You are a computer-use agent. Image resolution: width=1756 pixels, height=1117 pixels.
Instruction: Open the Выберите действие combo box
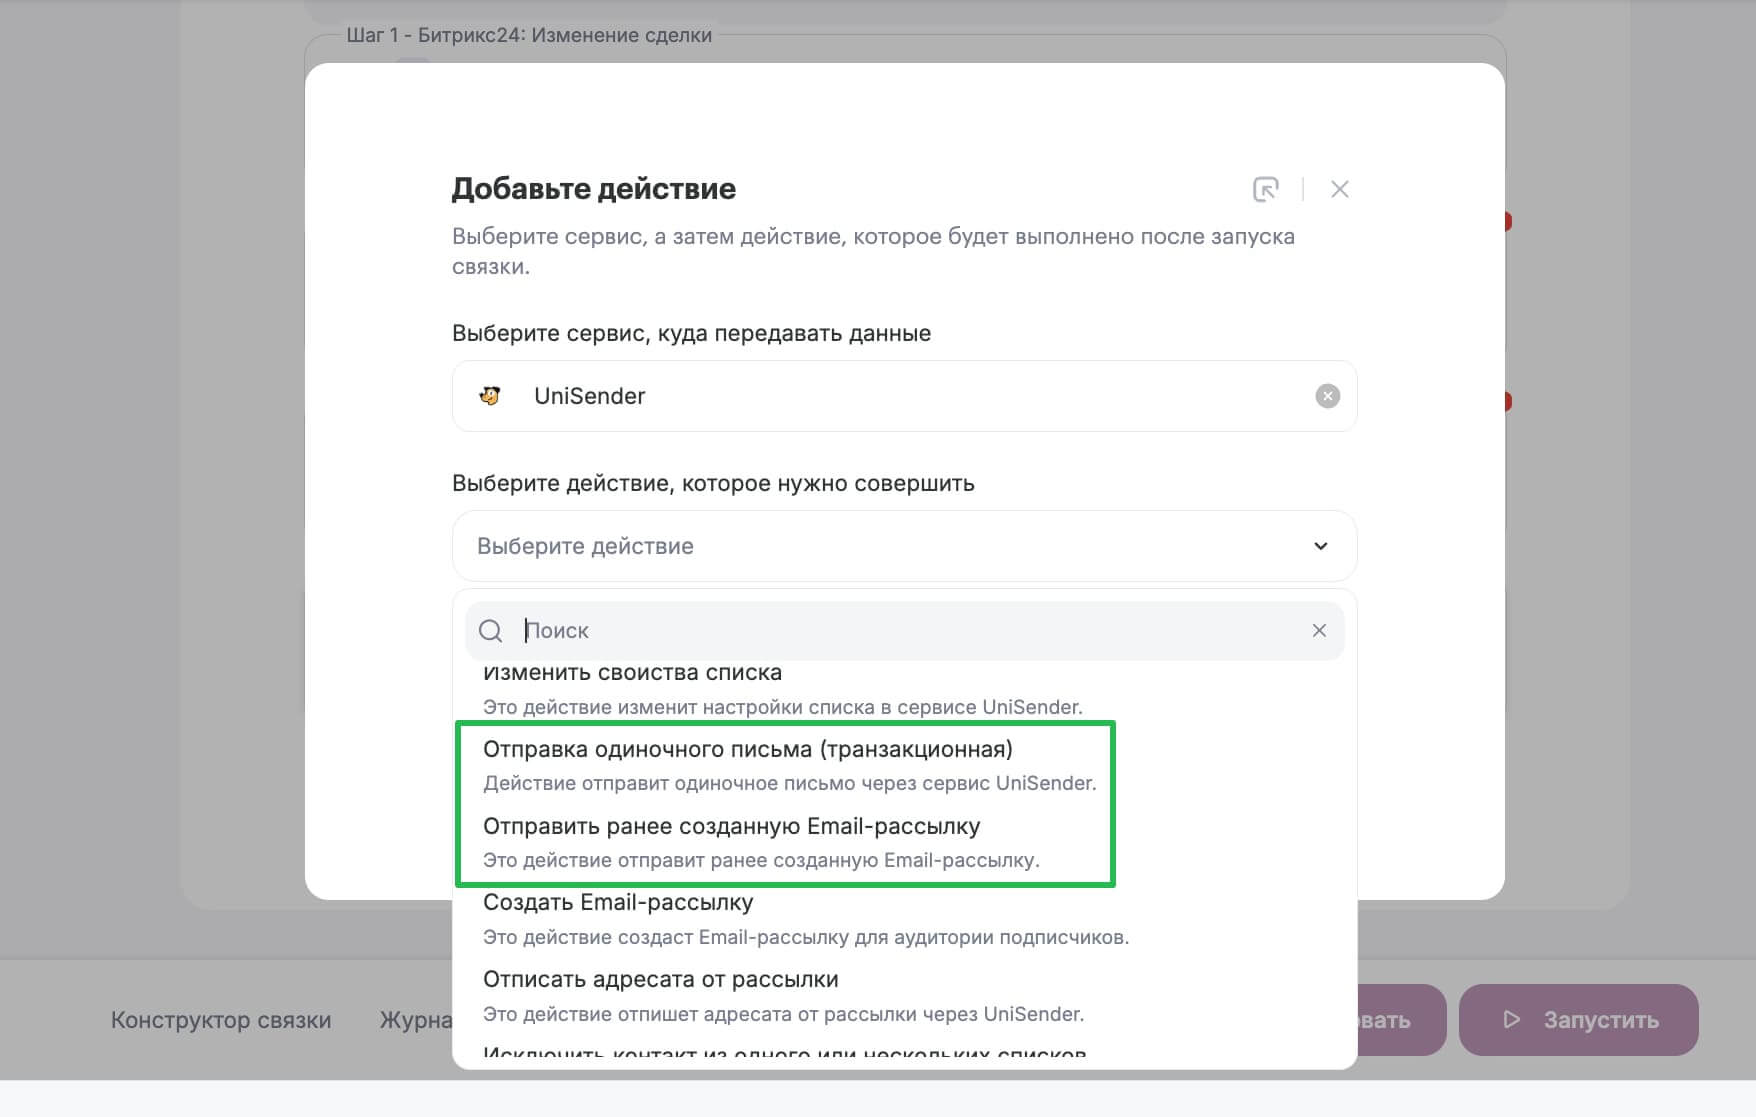(904, 546)
